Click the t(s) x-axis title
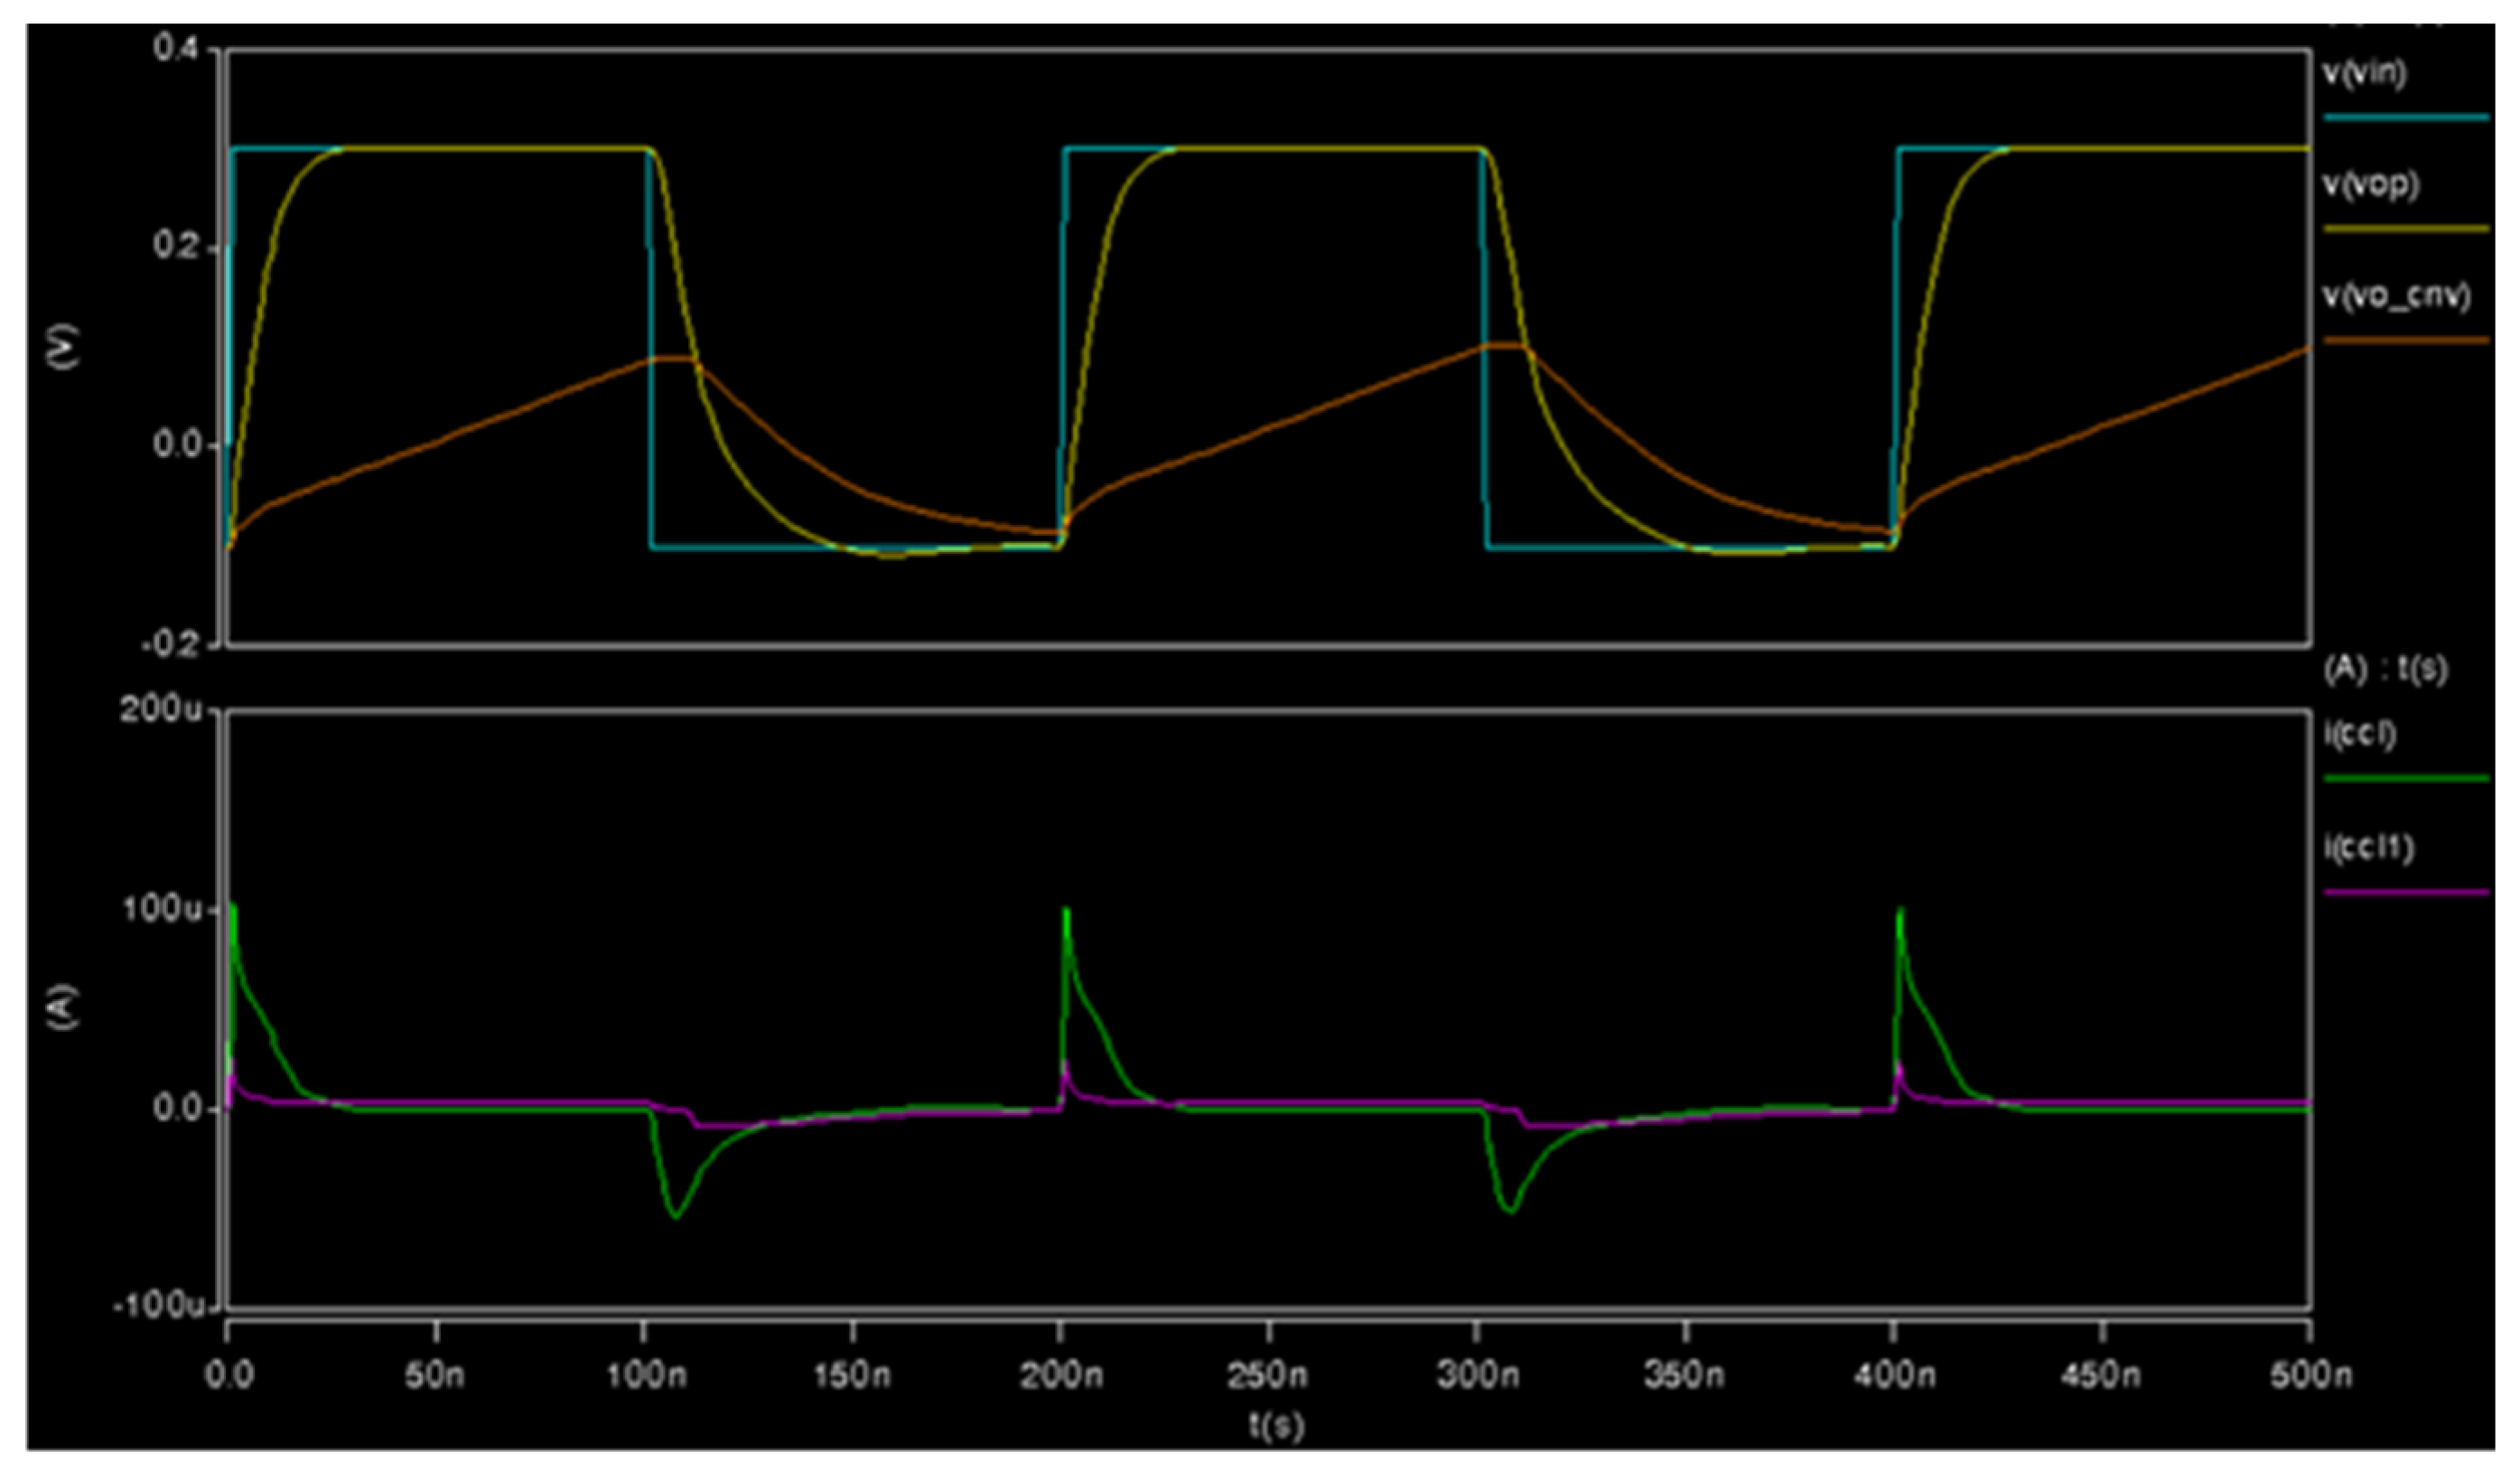The image size is (2520, 1479). pos(1276,1425)
